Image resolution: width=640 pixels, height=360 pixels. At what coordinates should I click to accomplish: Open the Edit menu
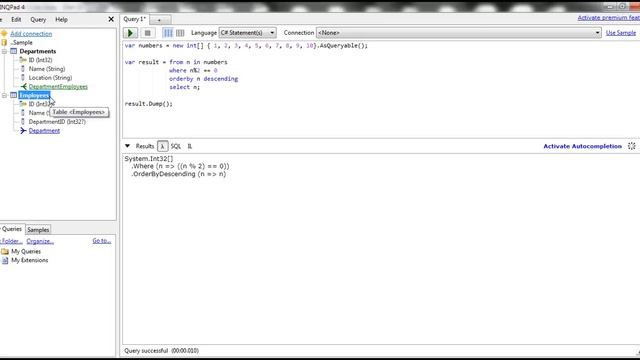coord(16,19)
